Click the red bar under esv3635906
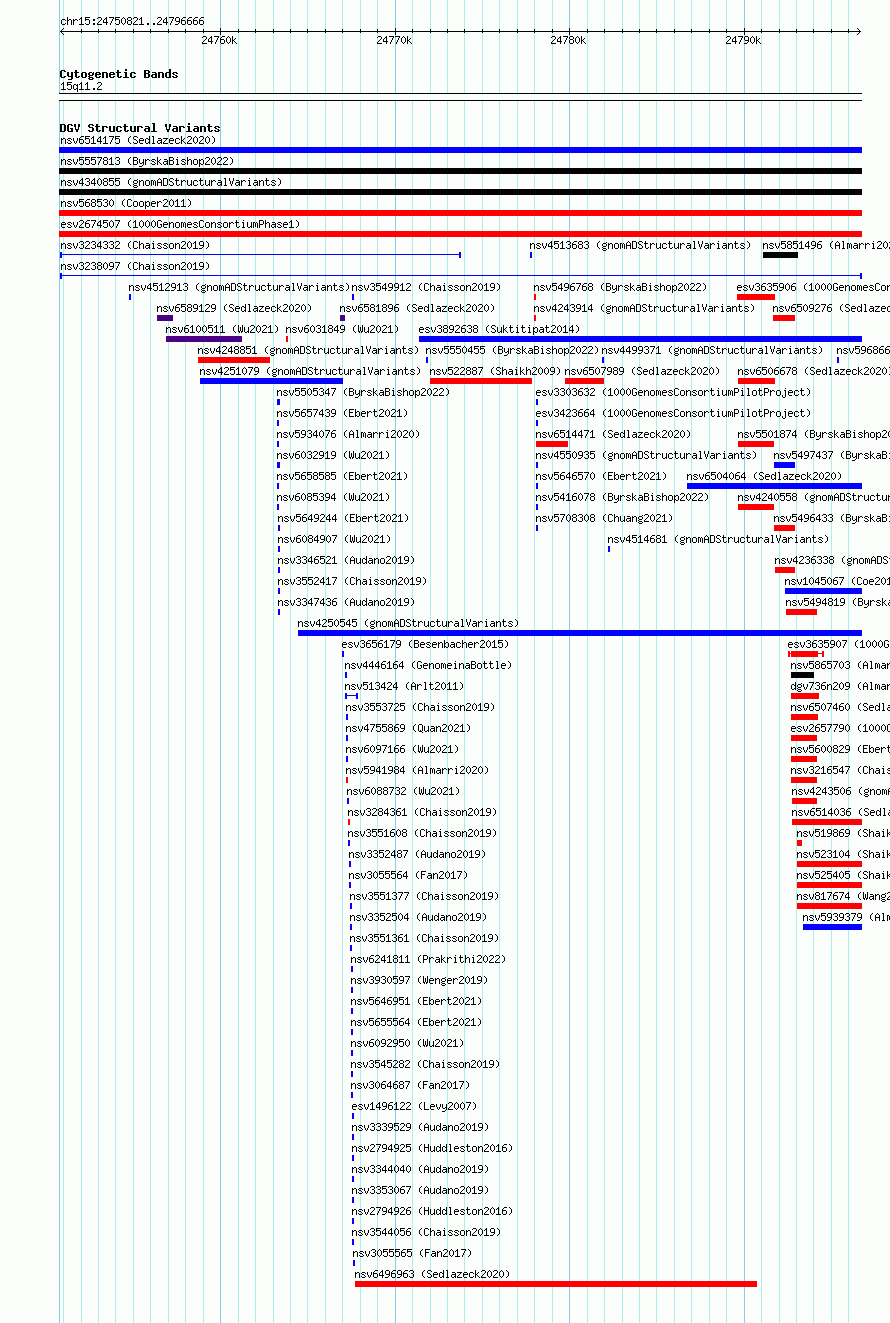The image size is (890, 1323). [756, 297]
